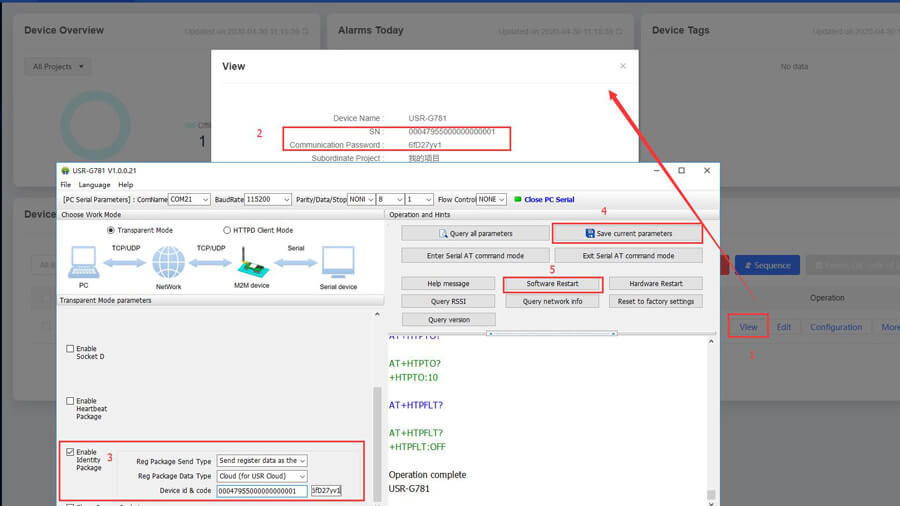Screen dimensions: 900x506
Task: Close the View dialog with the X icon
Action: point(623,66)
